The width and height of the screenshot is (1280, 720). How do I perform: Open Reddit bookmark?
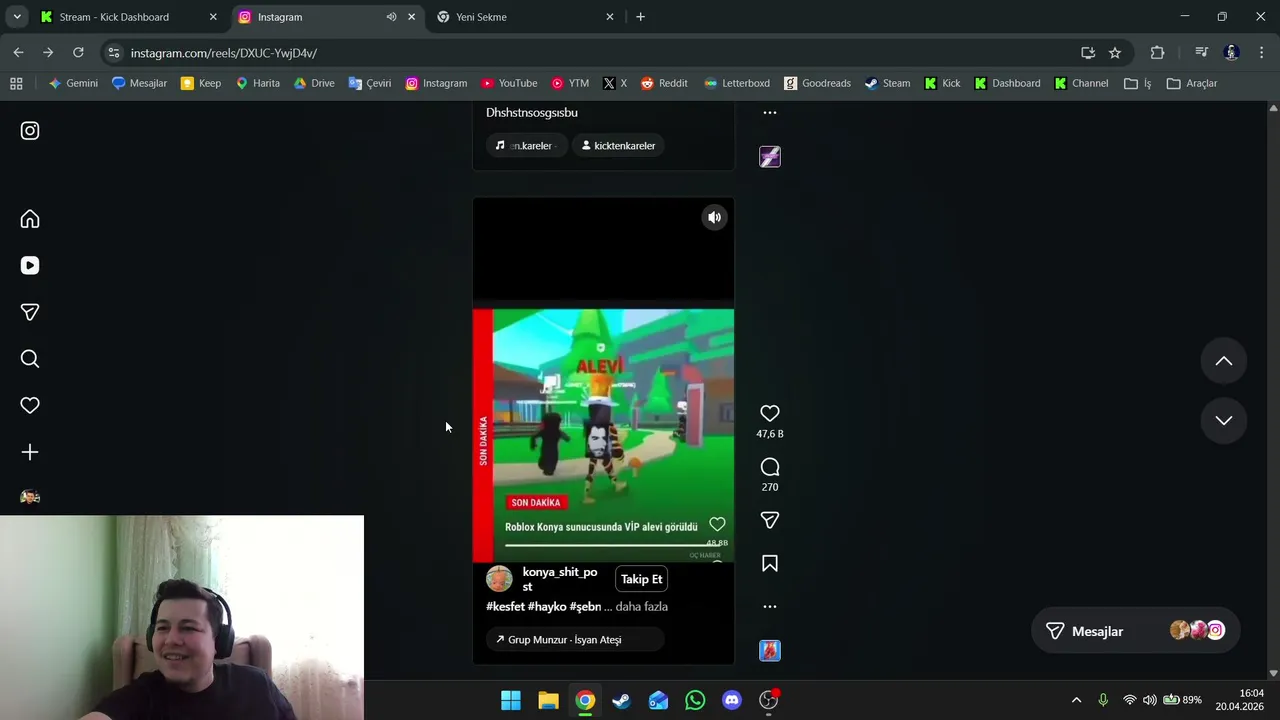click(x=664, y=83)
